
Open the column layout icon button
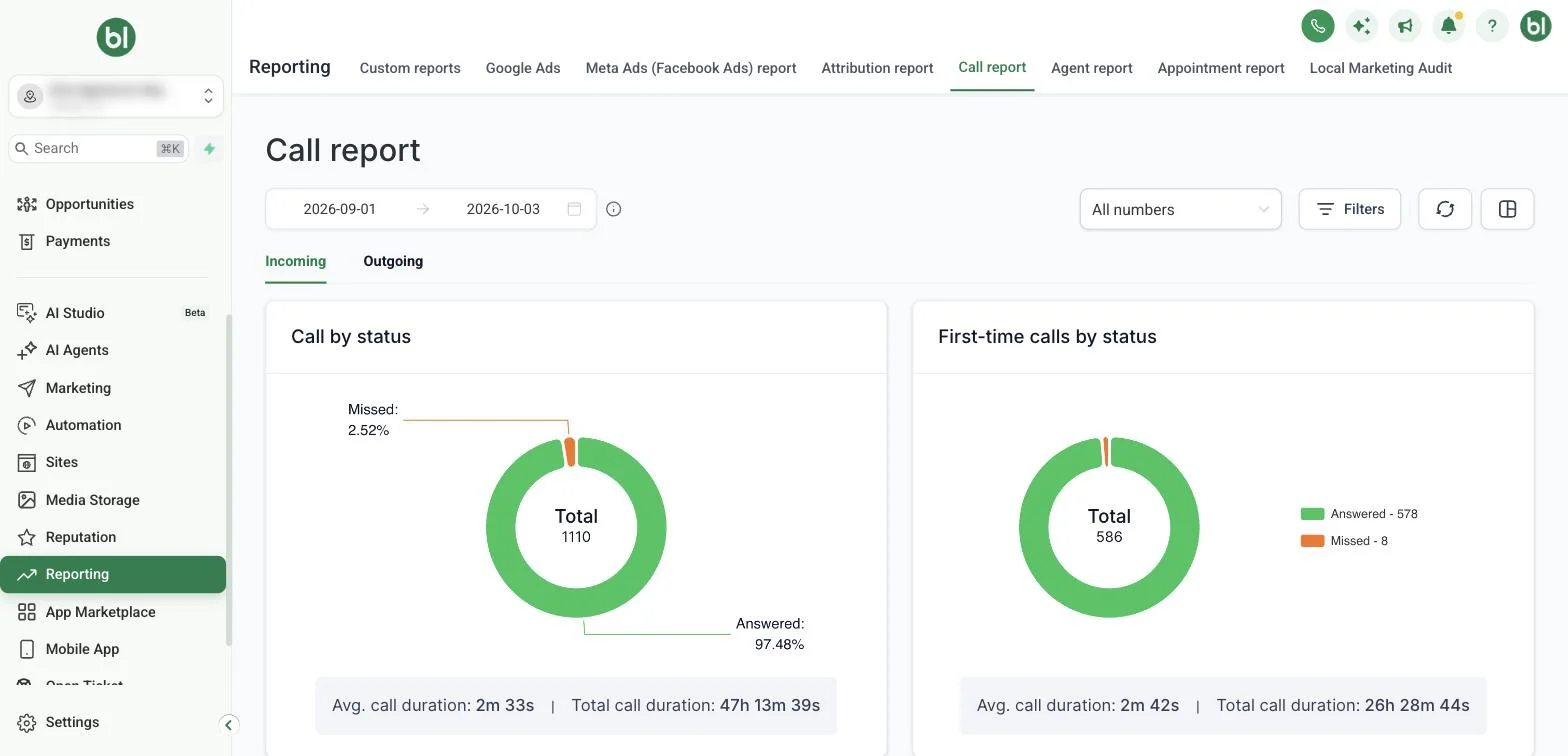coord(1508,209)
